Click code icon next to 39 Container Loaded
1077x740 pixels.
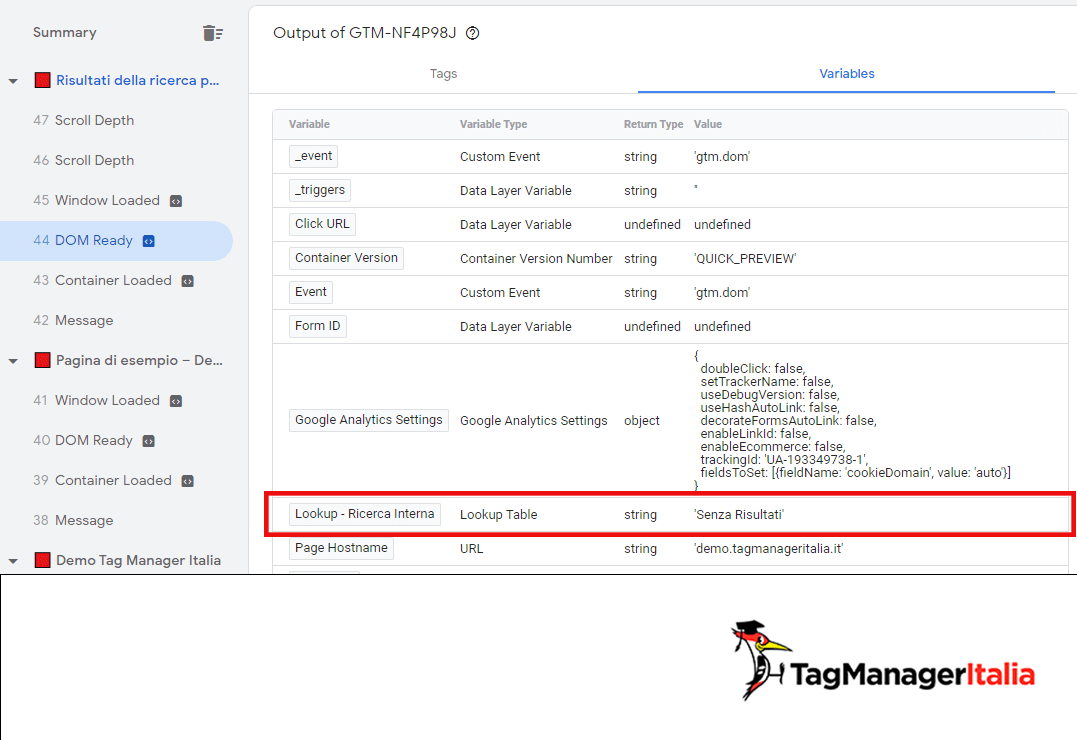pos(187,481)
